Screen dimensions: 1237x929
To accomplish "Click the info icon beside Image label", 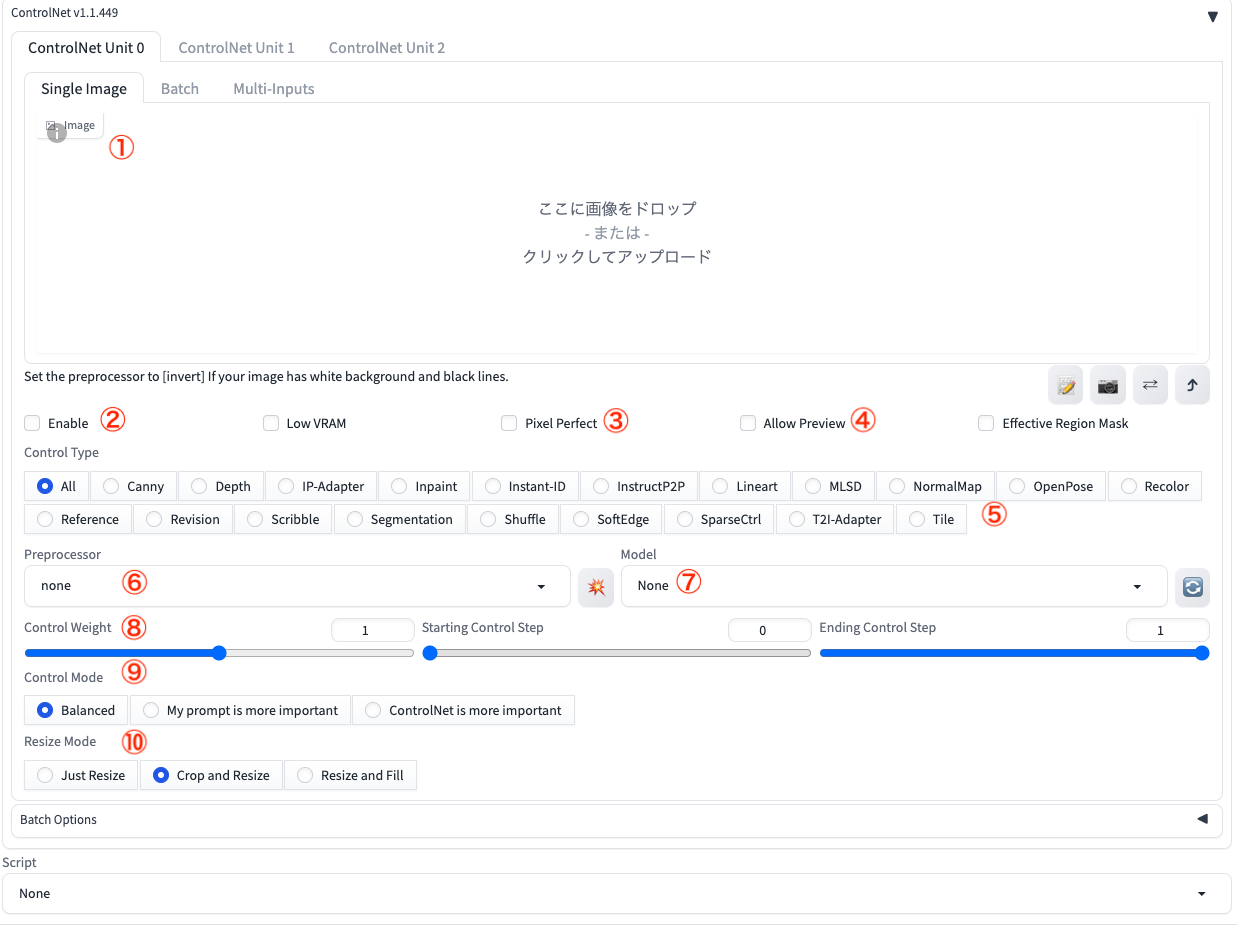I will pyautogui.click(x=57, y=132).
